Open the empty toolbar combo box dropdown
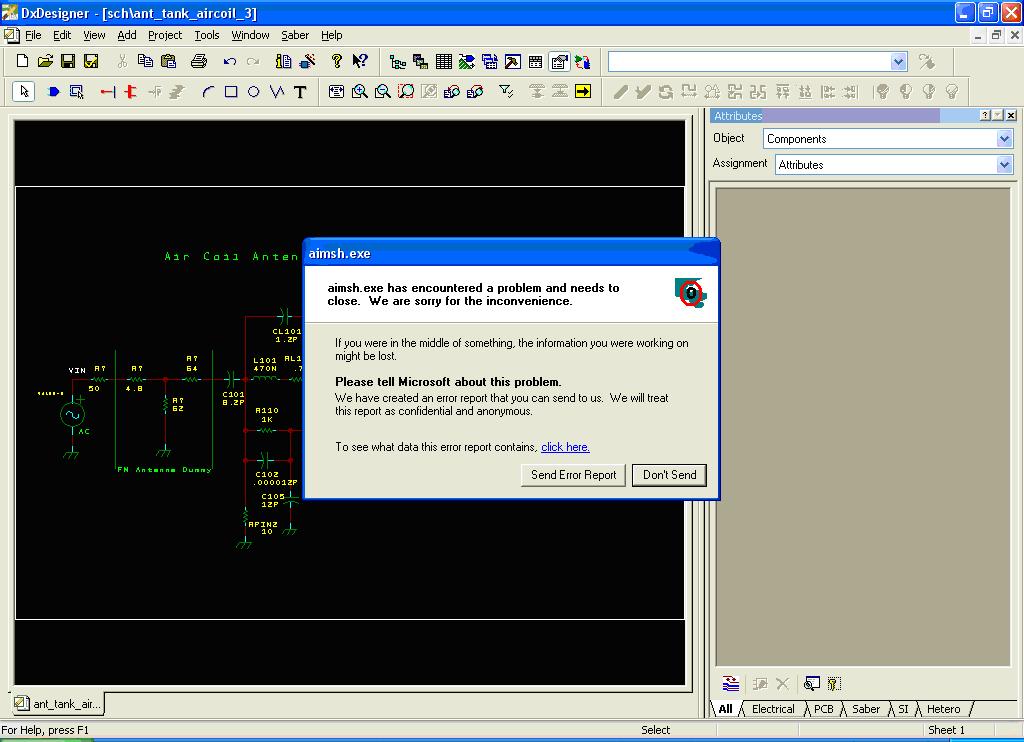Viewport: 1024px width, 742px height. pyautogui.click(x=897, y=62)
